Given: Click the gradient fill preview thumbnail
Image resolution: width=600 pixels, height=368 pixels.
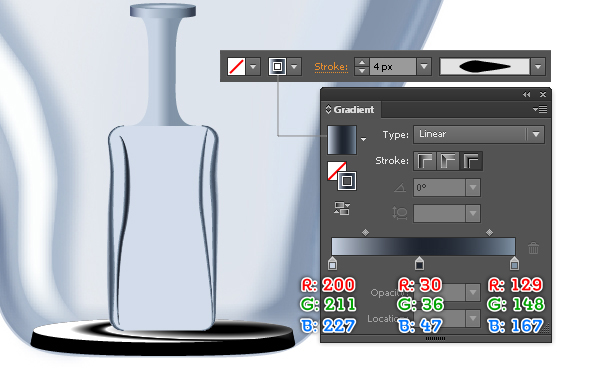Looking at the screenshot, I should click(342, 140).
